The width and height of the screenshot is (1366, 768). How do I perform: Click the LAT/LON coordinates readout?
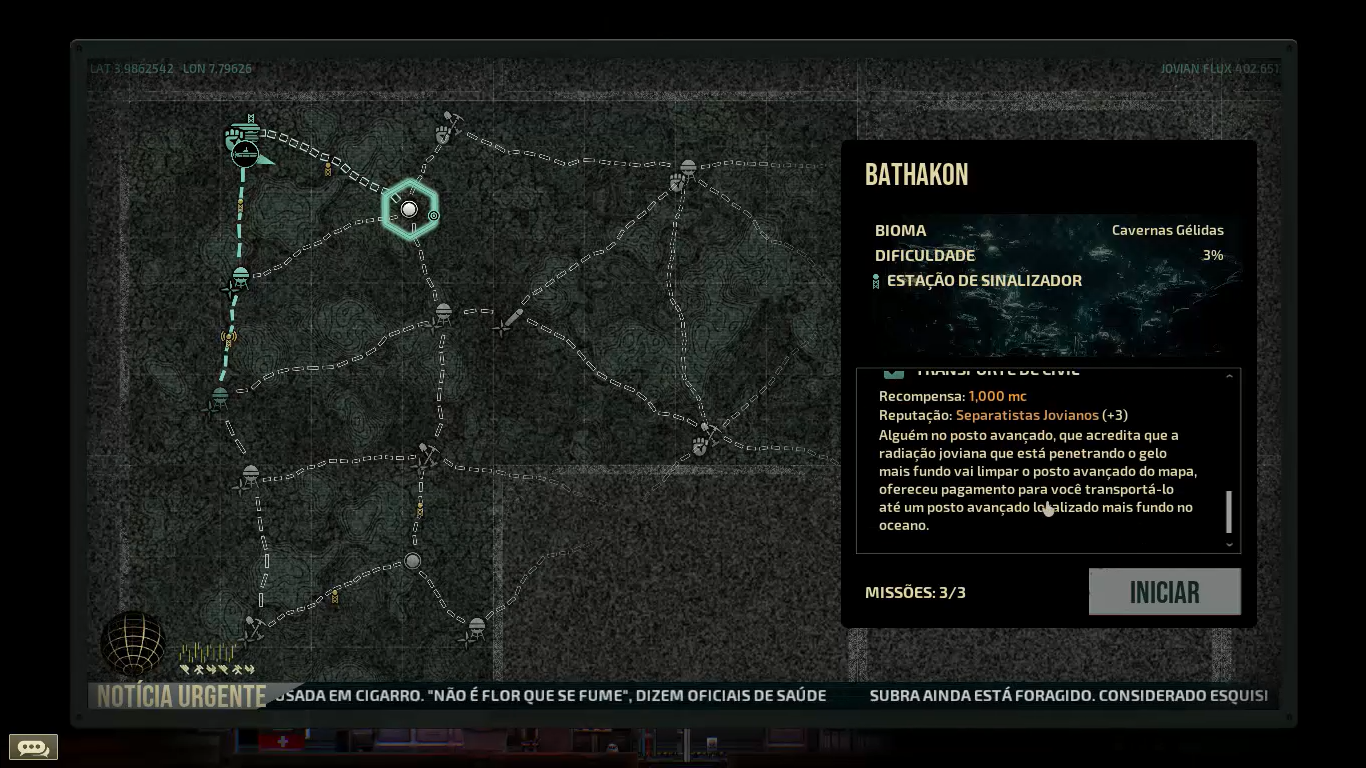coord(171,69)
